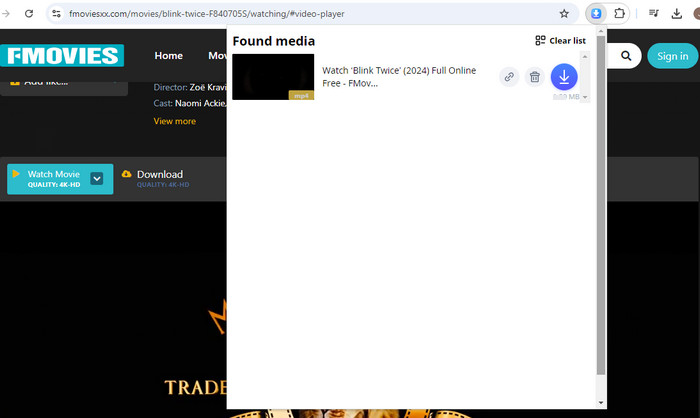Bookmark this page with the star
This screenshot has height=418, width=700.
[x=564, y=14]
